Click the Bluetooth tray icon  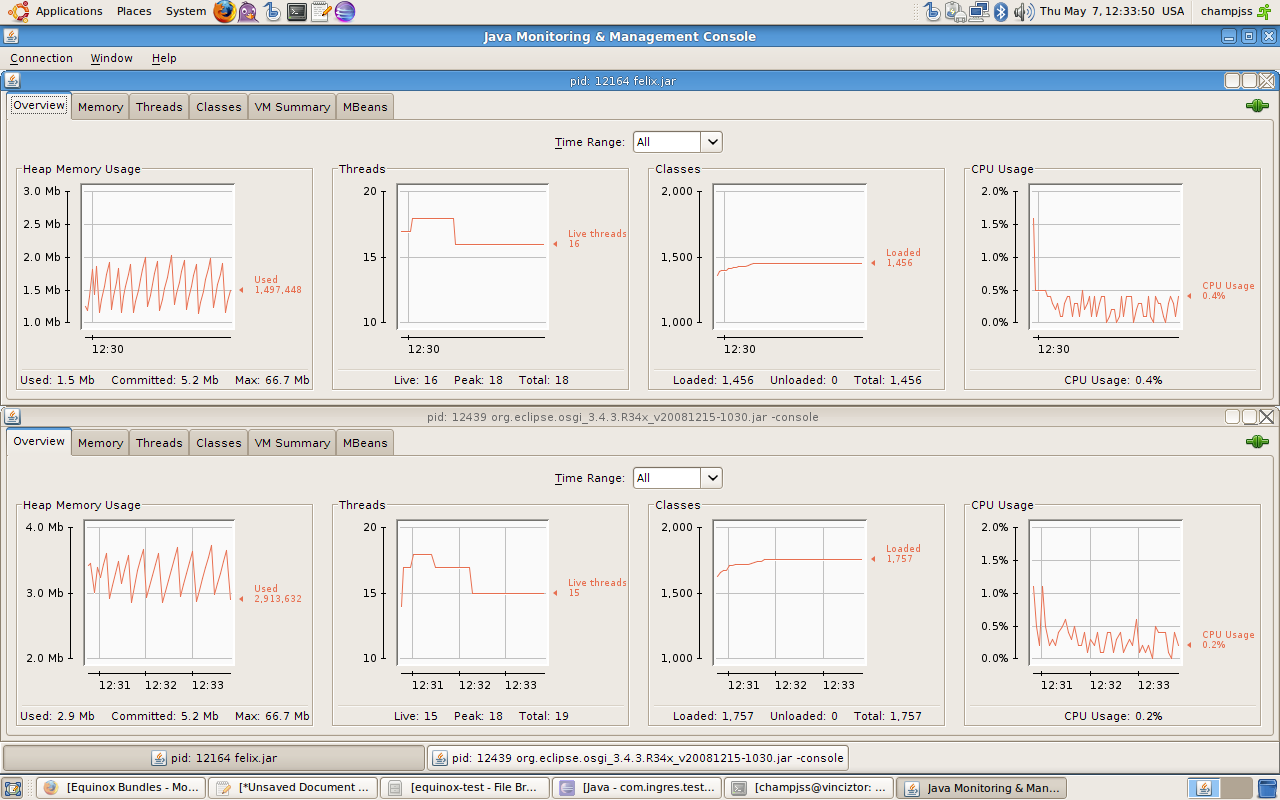1001,12
